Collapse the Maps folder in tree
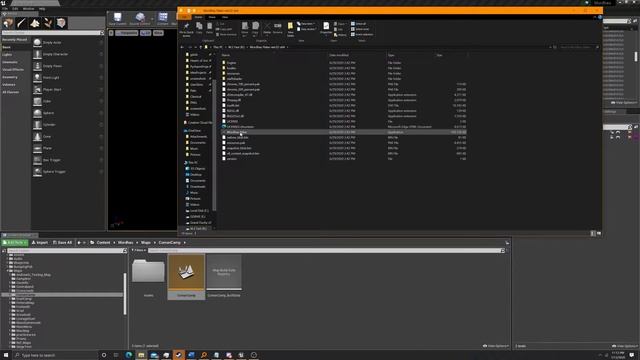 [x=8, y=271]
